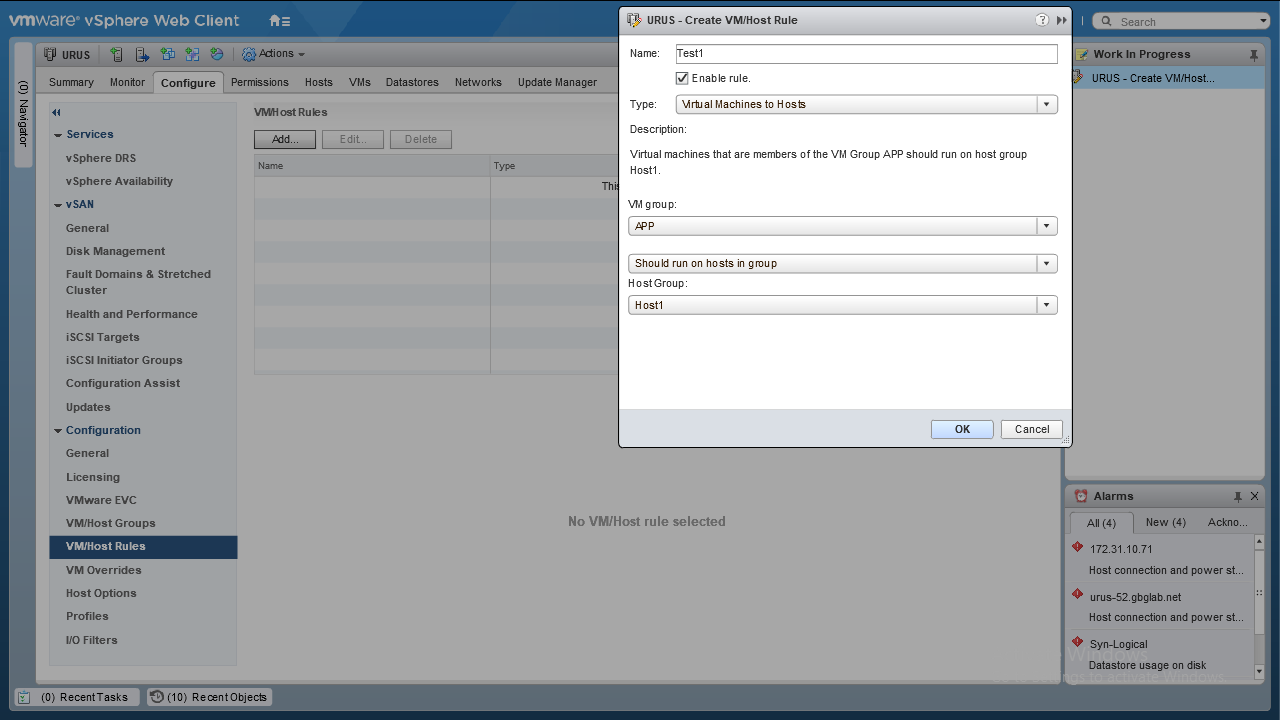Image resolution: width=1280 pixels, height=720 pixels.
Task: Select the Acknowledged alarms tab
Action: pos(1227,522)
